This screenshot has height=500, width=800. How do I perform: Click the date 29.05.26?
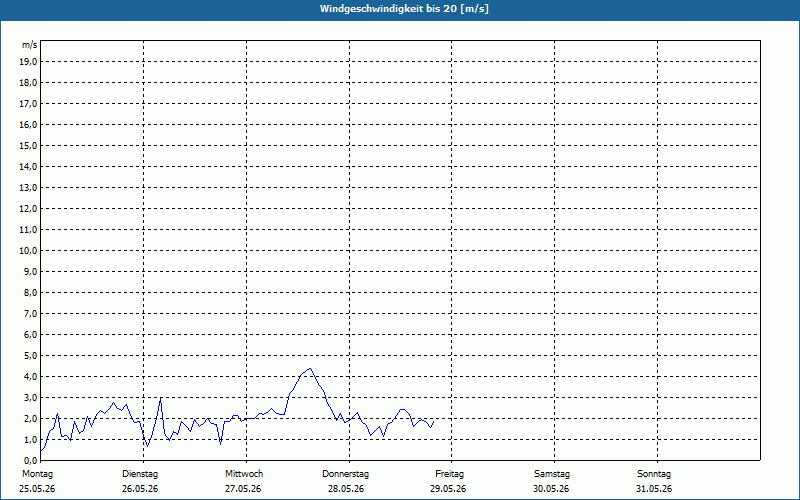click(x=448, y=489)
